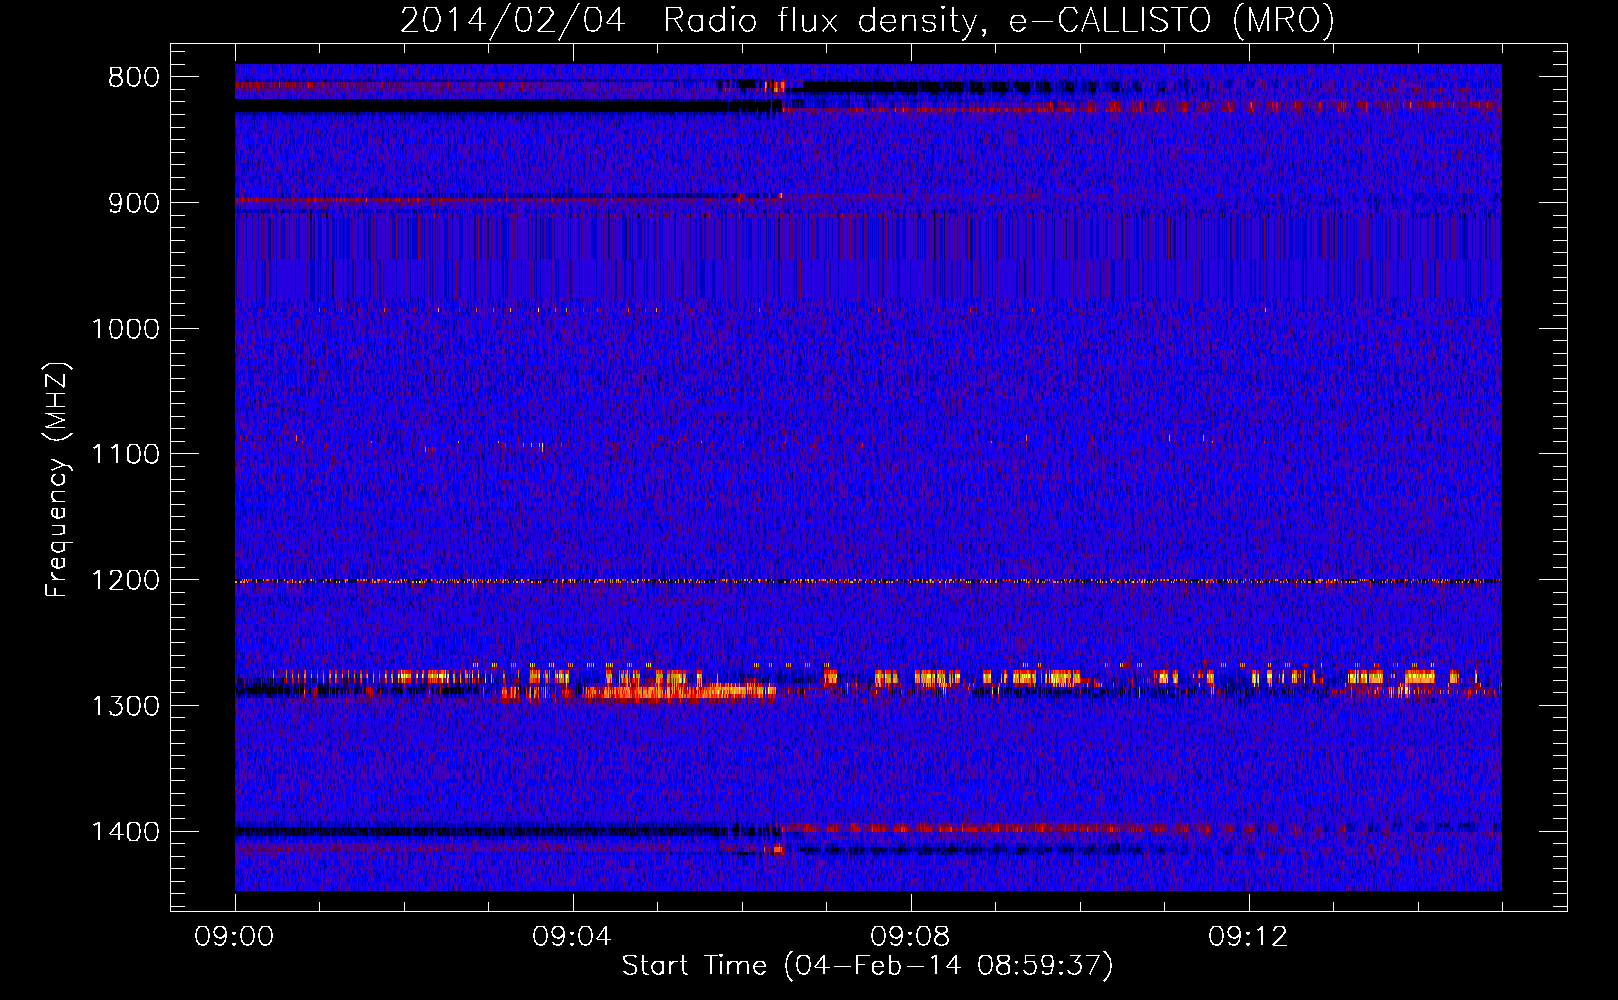The width and height of the screenshot is (1618, 1000).
Task: Select the '1300' frequency axis label
Action: 126,706
